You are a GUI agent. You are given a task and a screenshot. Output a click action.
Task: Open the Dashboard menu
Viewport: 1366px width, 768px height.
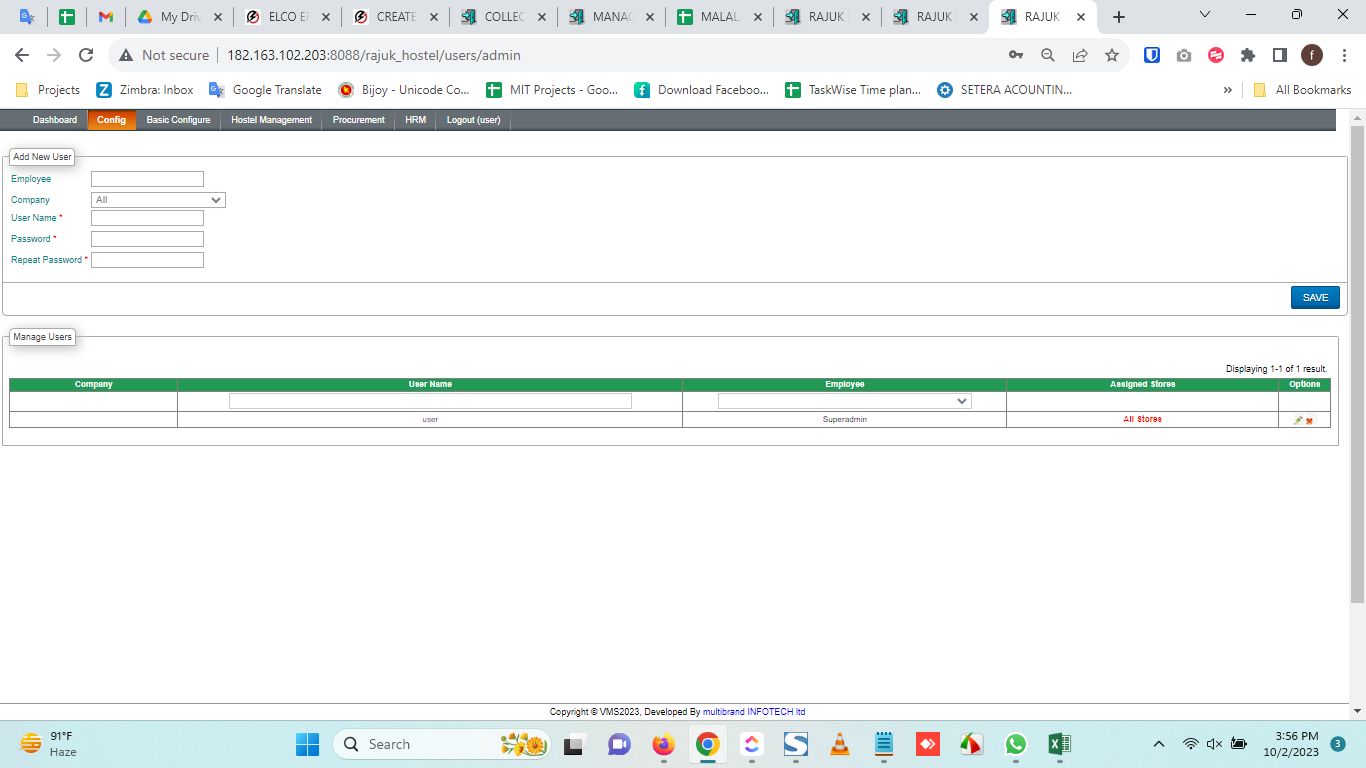pos(55,120)
